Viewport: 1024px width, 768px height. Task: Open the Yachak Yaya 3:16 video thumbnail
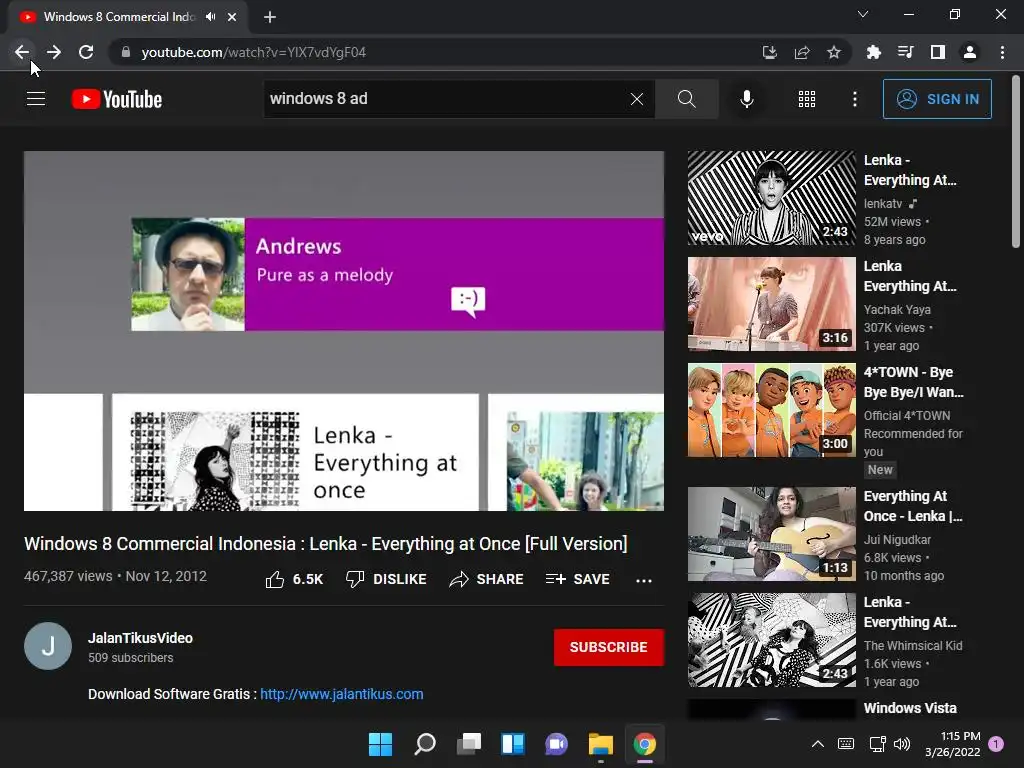point(771,304)
